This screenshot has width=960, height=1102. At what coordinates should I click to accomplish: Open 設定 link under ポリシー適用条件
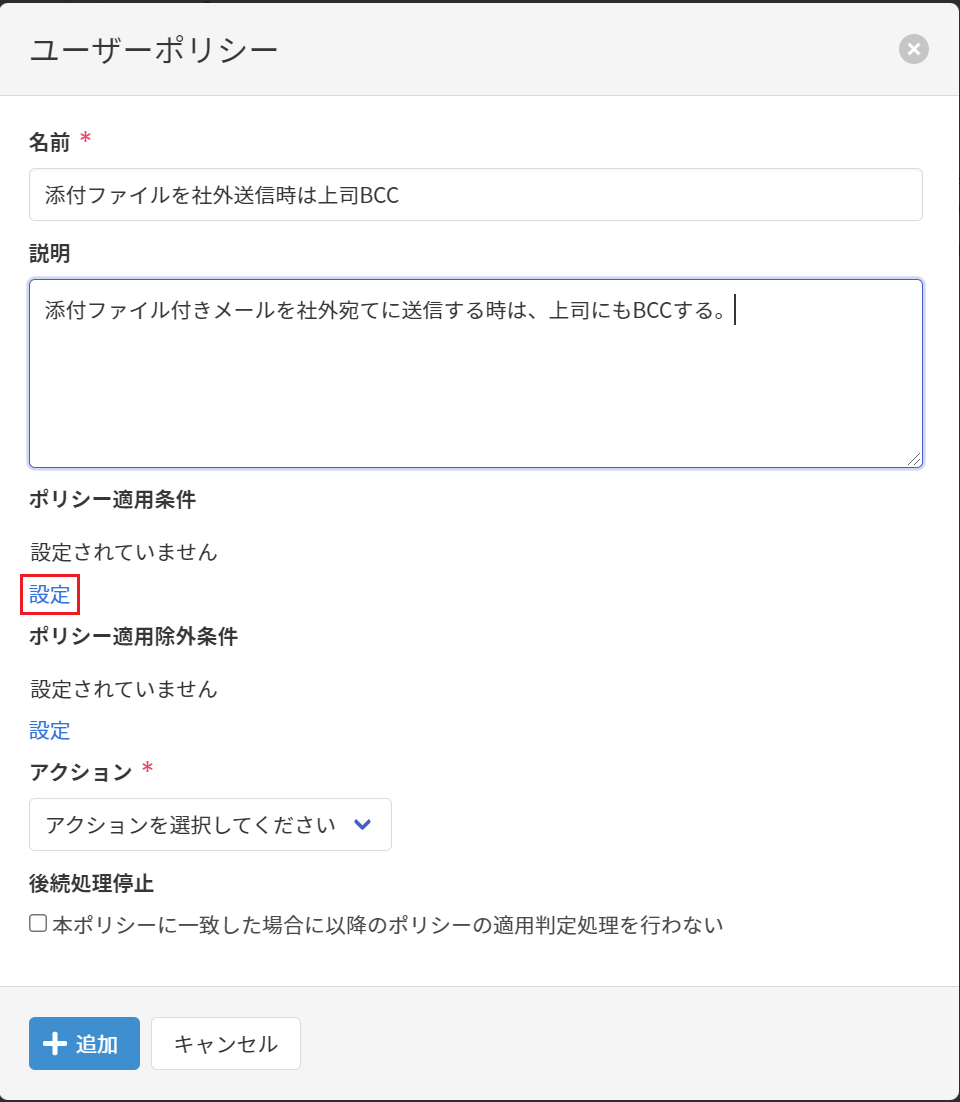[50, 595]
